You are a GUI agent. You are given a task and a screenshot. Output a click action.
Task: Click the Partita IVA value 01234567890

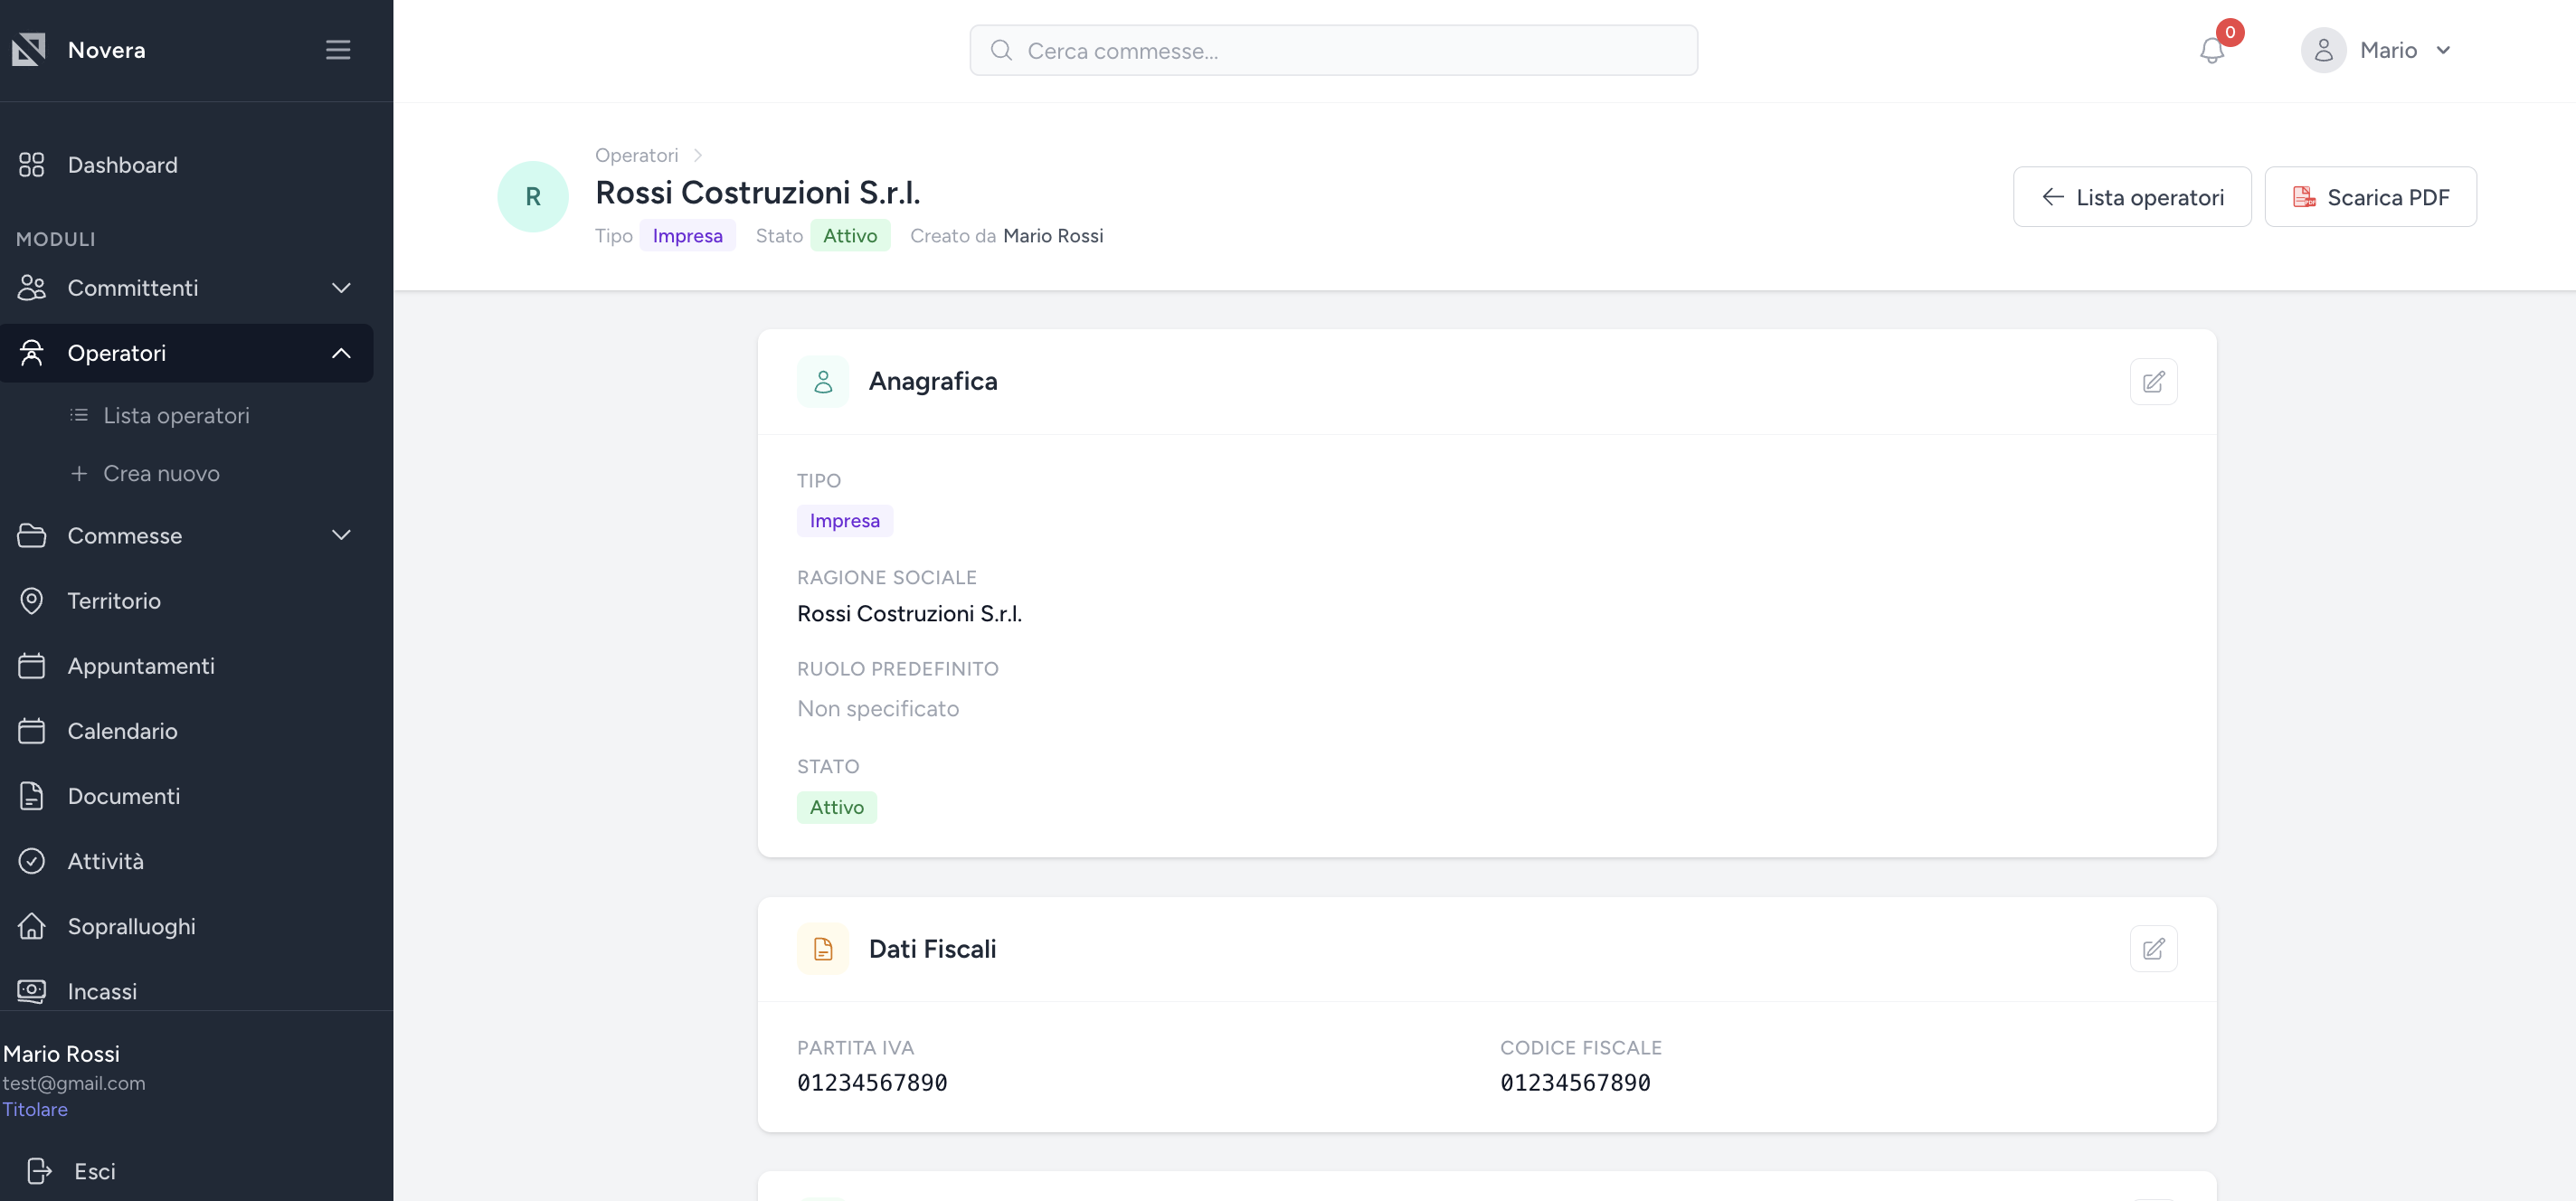pyautogui.click(x=872, y=1083)
